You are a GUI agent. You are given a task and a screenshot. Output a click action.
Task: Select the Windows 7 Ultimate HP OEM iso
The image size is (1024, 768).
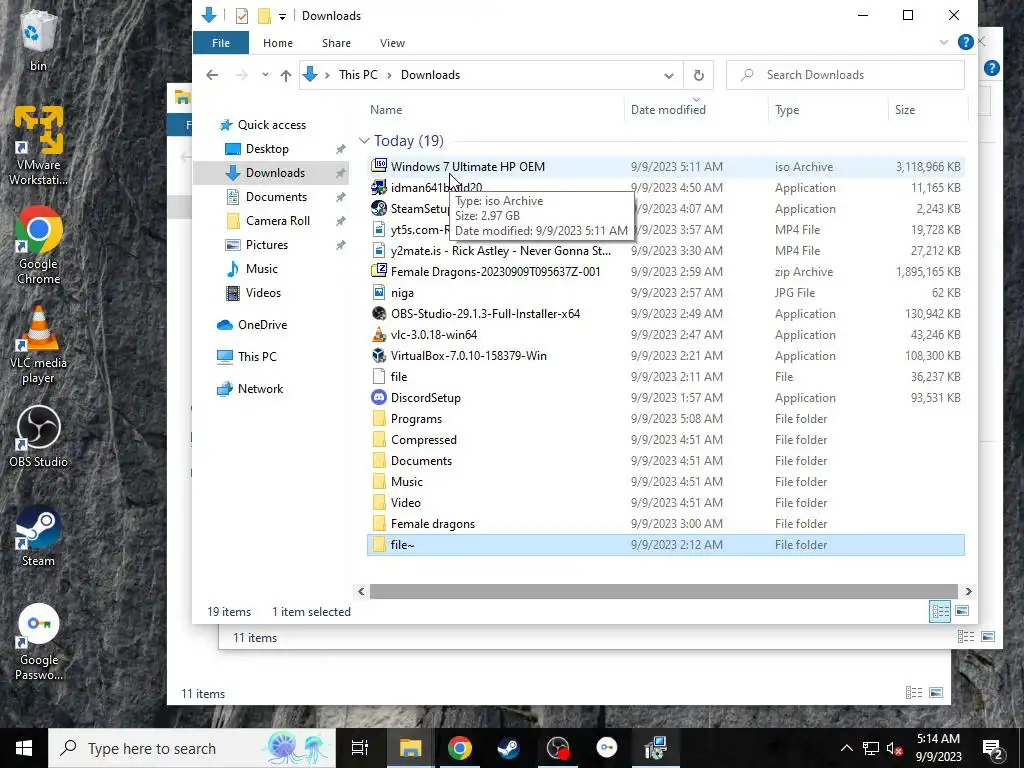[665, 167]
